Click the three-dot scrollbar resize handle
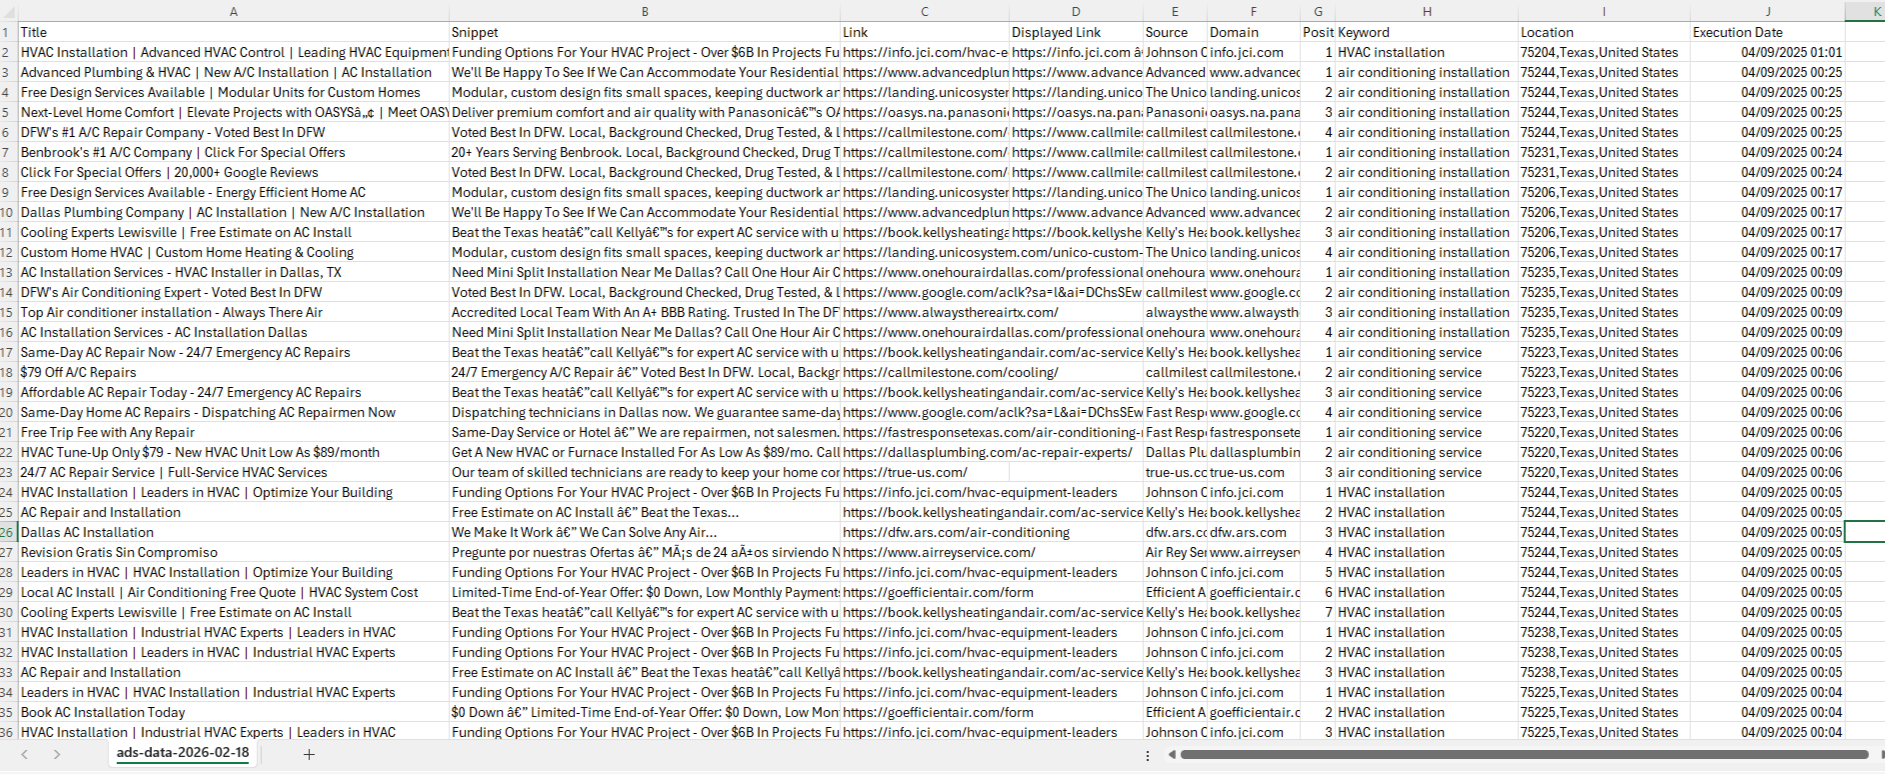Viewport: 1885px width, 774px height. tap(1147, 755)
